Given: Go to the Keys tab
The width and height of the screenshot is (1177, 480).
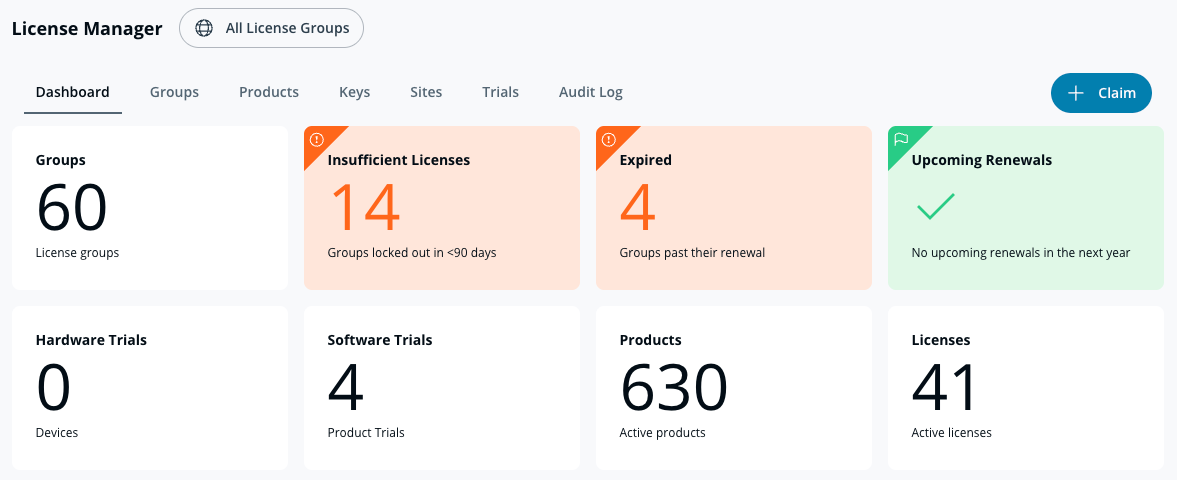Looking at the screenshot, I should [354, 92].
